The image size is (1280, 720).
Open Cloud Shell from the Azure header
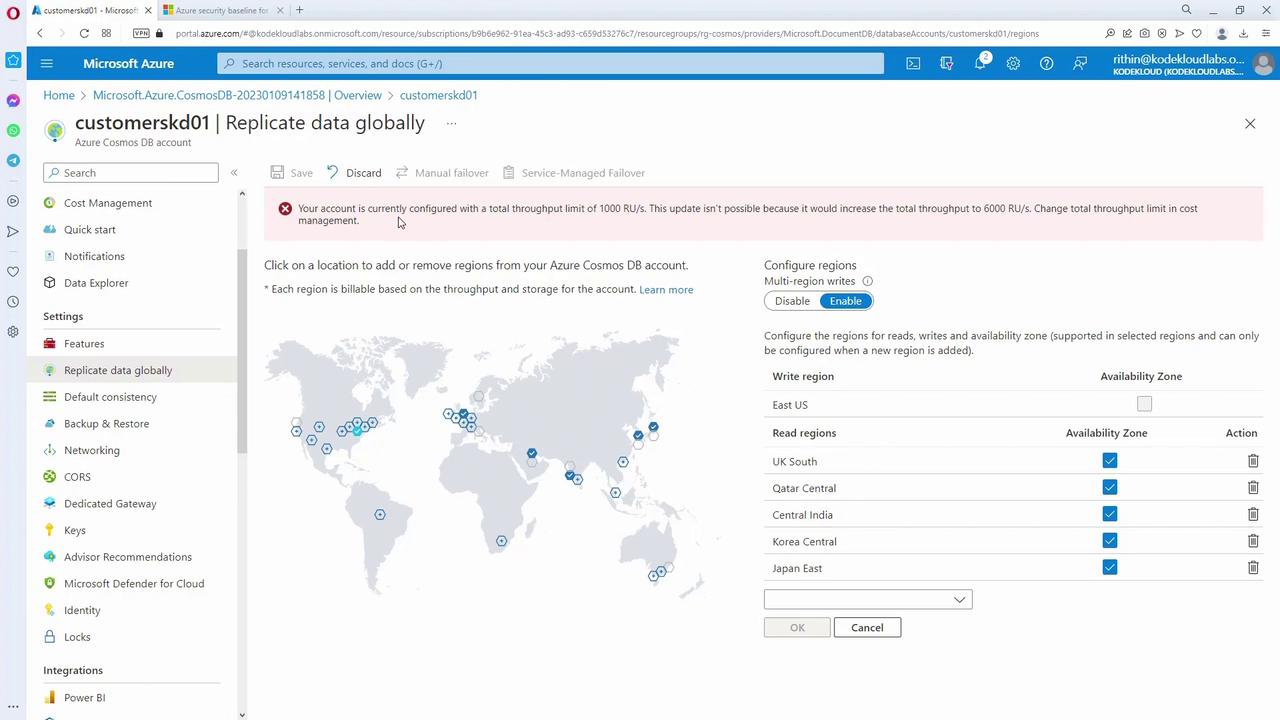tap(913, 63)
